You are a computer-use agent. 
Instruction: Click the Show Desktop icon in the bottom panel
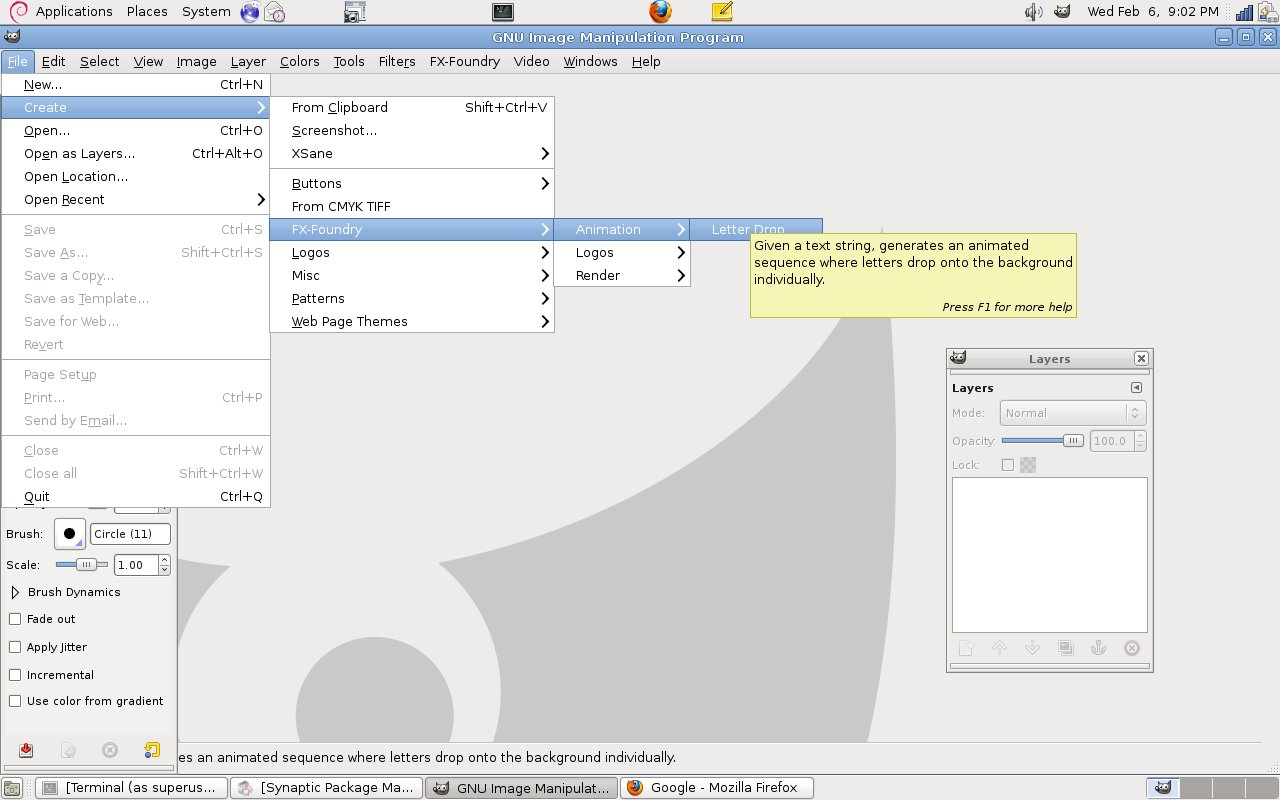[x=12, y=788]
